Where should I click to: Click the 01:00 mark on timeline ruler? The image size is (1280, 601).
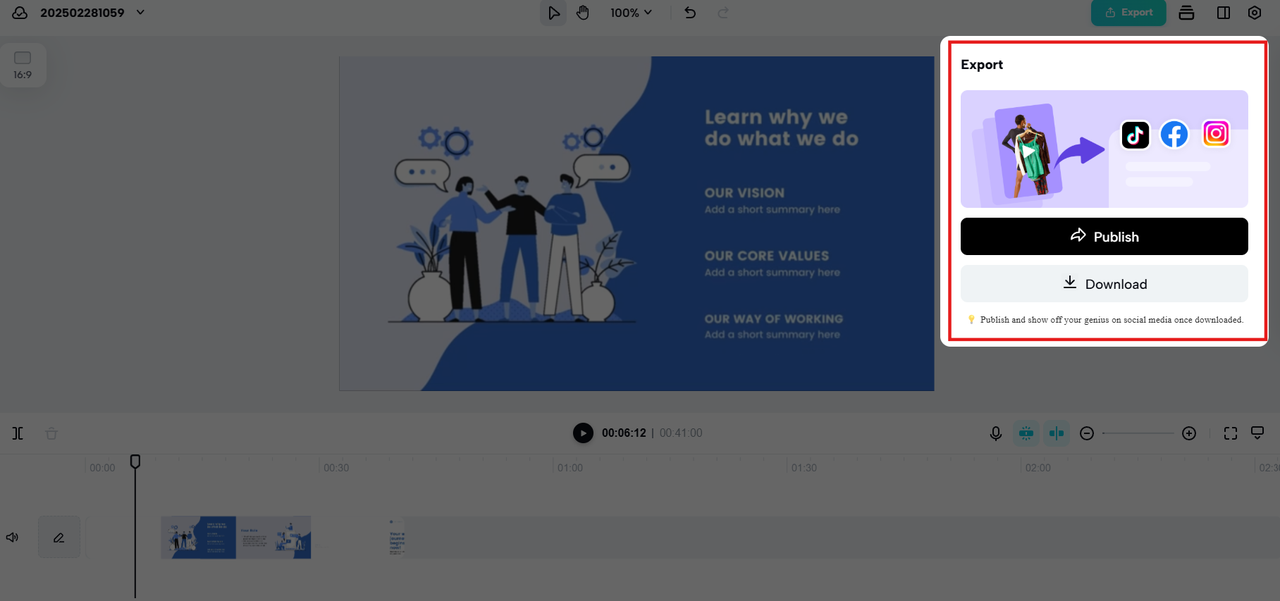[570, 468]
